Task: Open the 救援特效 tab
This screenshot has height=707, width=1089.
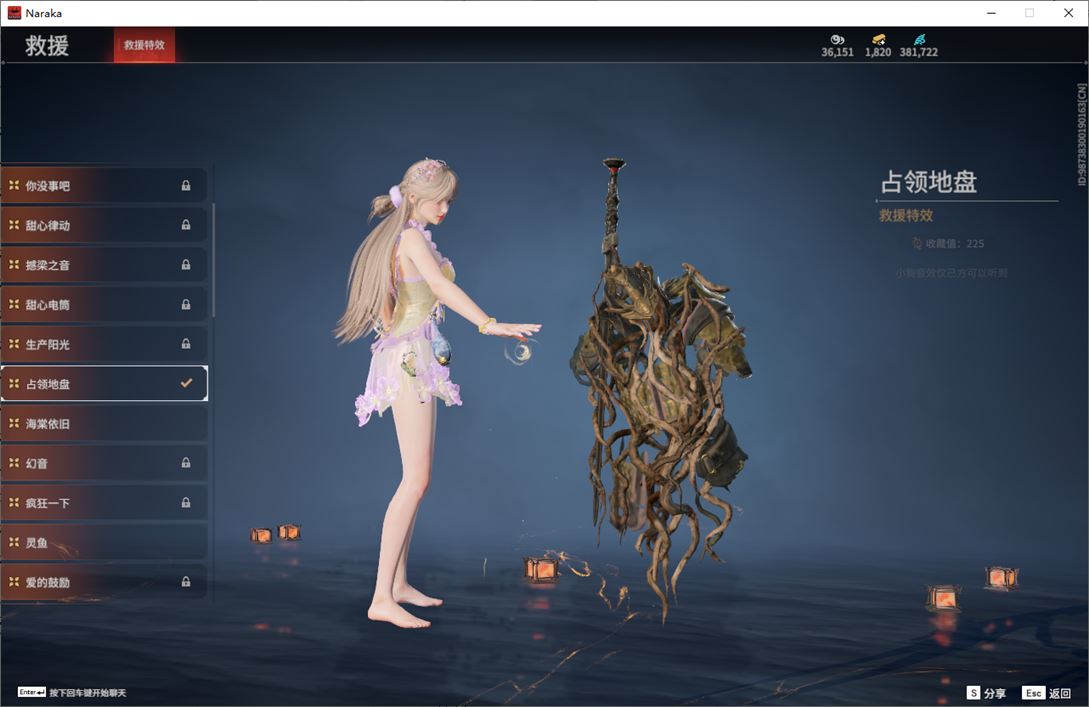Action: click(144, 45)
